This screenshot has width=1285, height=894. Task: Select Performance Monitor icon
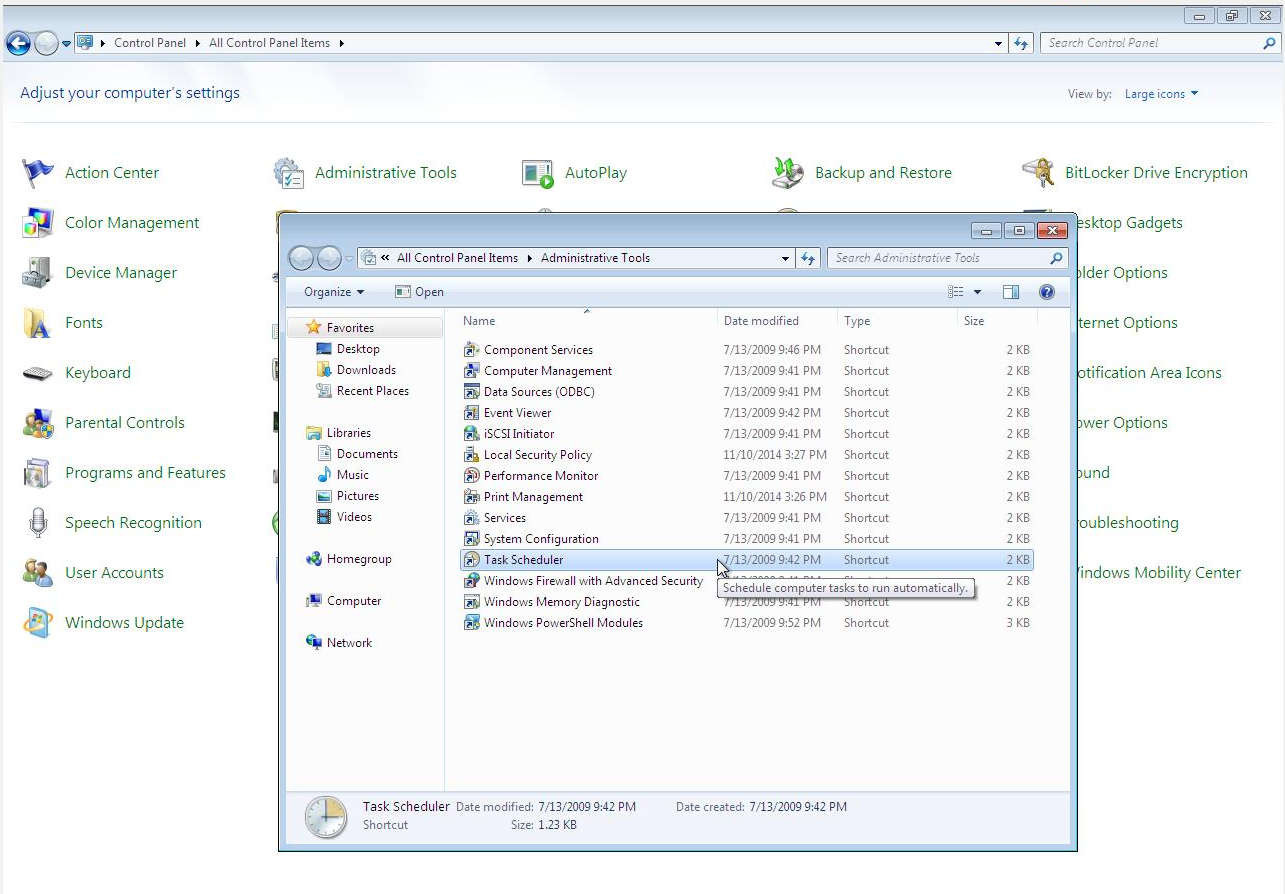(472, 476)
